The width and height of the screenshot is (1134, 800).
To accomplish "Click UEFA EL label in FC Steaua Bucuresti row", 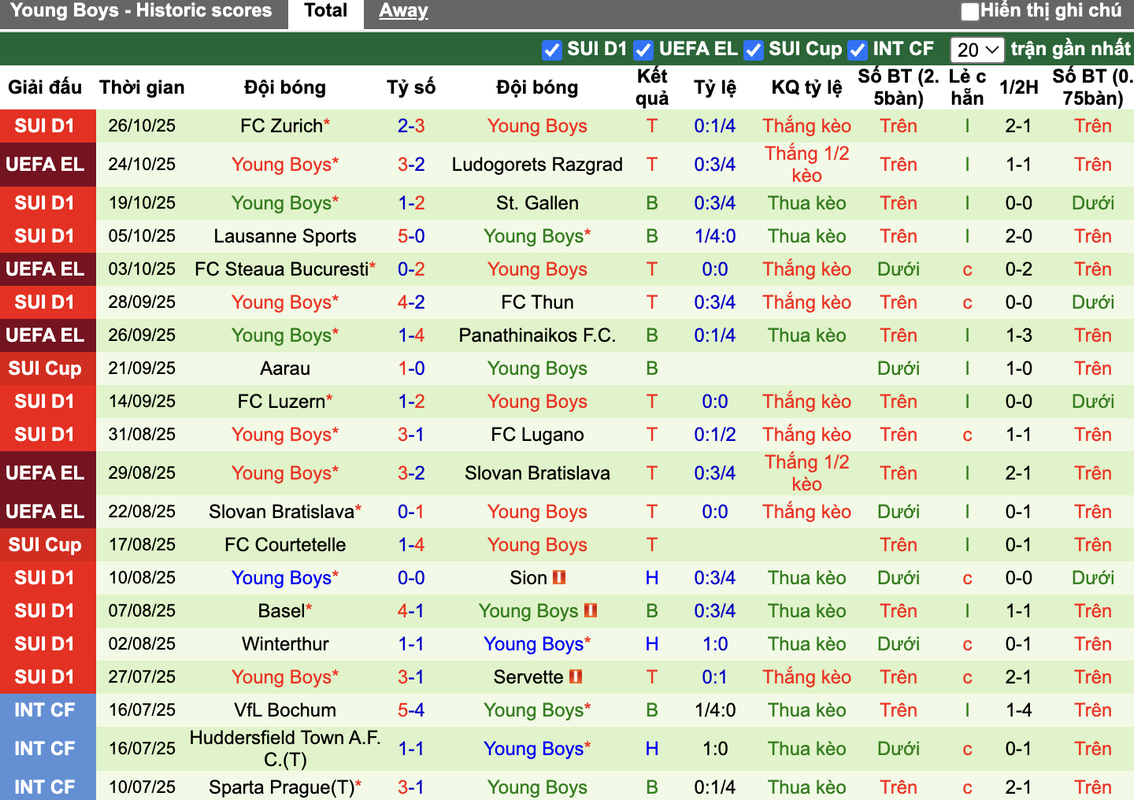I will 45,269.
